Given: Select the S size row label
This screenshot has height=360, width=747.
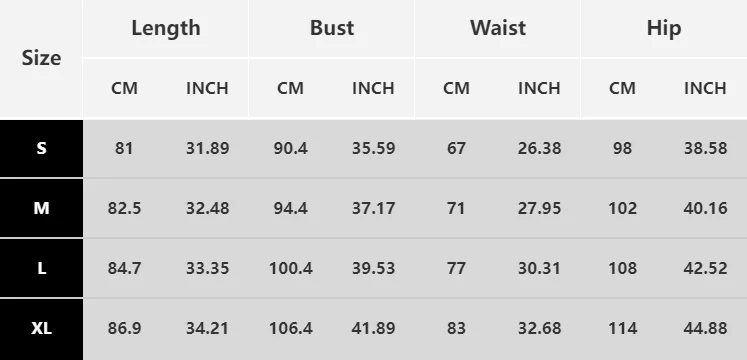Looking at the screenshot, I should coord(41,149).
